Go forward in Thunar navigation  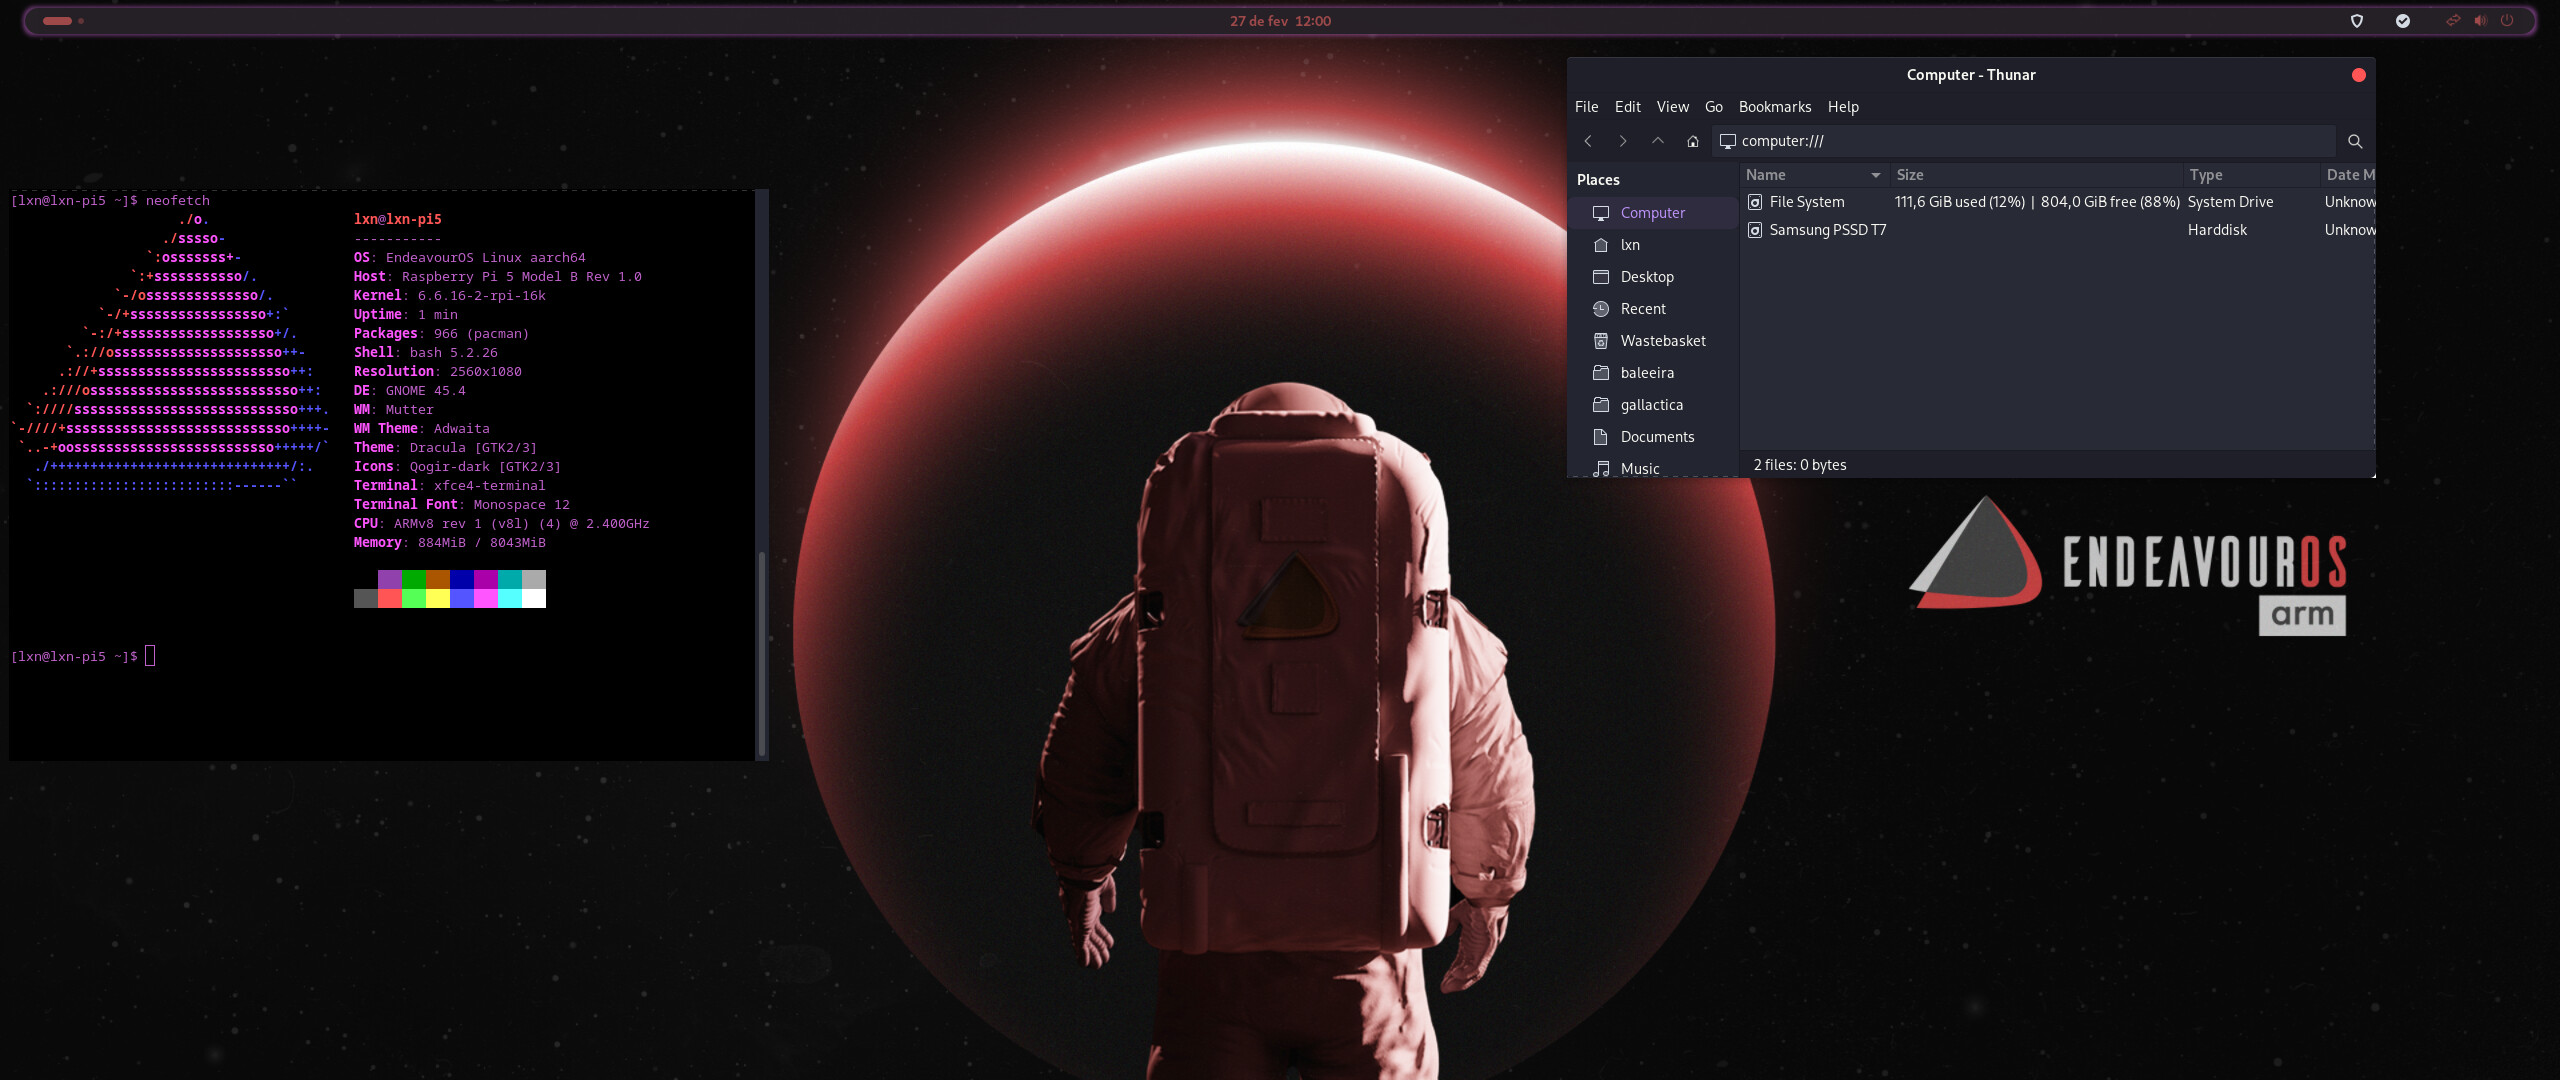pos(1623,141)
